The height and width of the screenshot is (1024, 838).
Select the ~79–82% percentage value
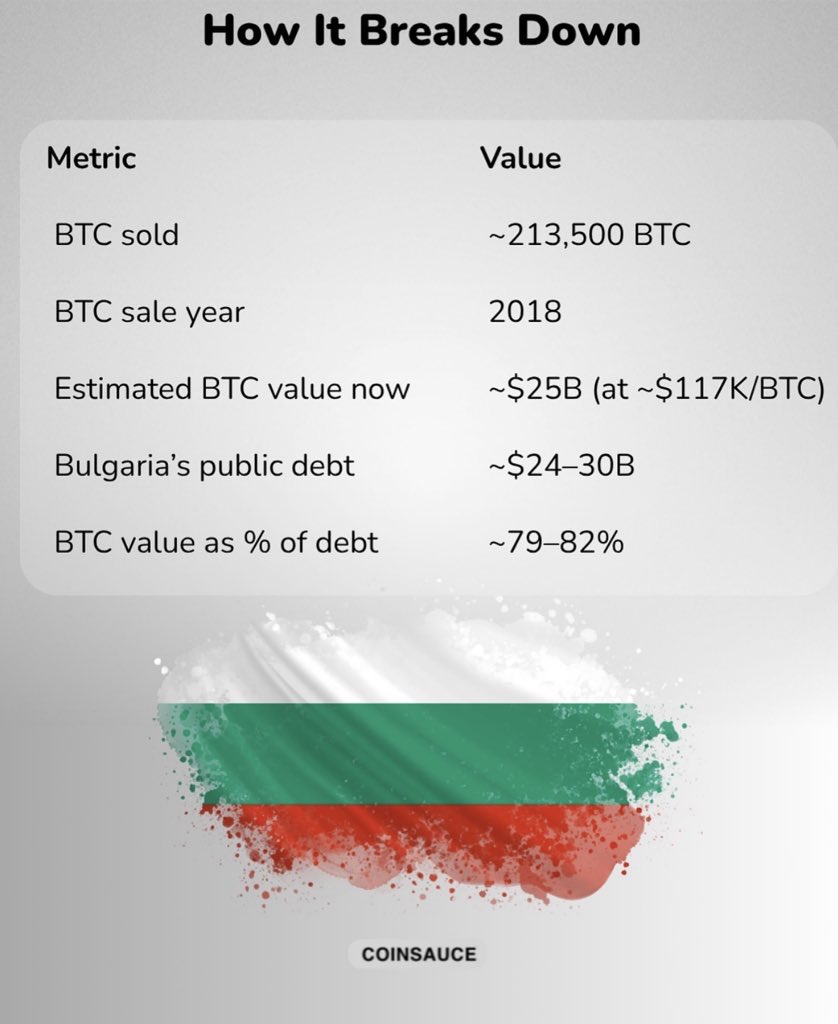pyautogui.click(x=556, y=543)
